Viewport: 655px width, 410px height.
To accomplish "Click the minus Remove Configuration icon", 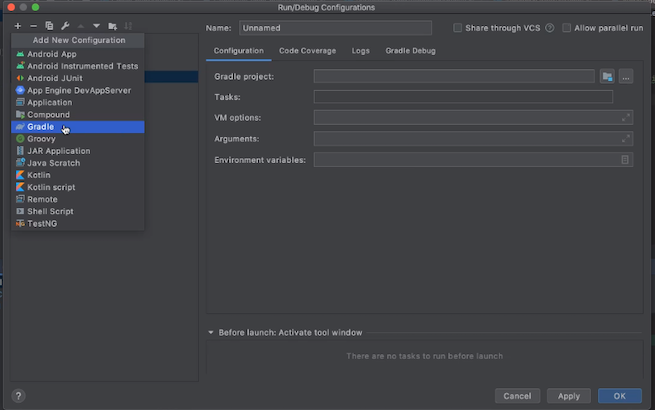I will pyautogui.click(x=33, y=25).
